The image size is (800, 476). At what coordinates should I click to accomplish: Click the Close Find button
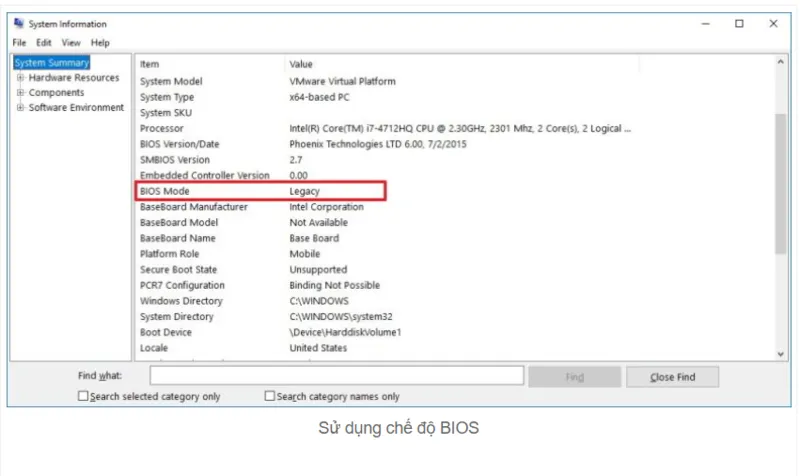(x=672, y=377)
